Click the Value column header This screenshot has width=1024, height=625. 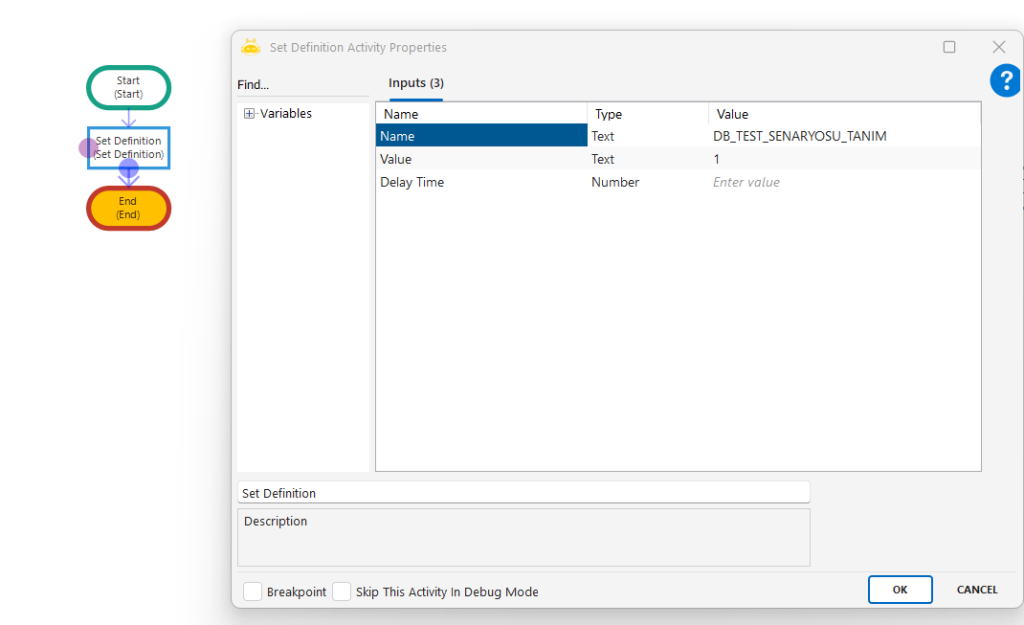pos(732,114)
